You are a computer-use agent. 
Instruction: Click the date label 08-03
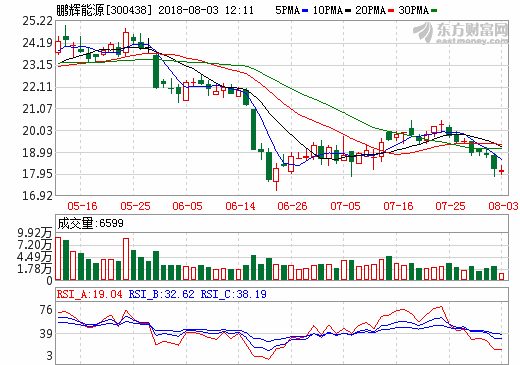pyautogui.click(x=503, y=206)
